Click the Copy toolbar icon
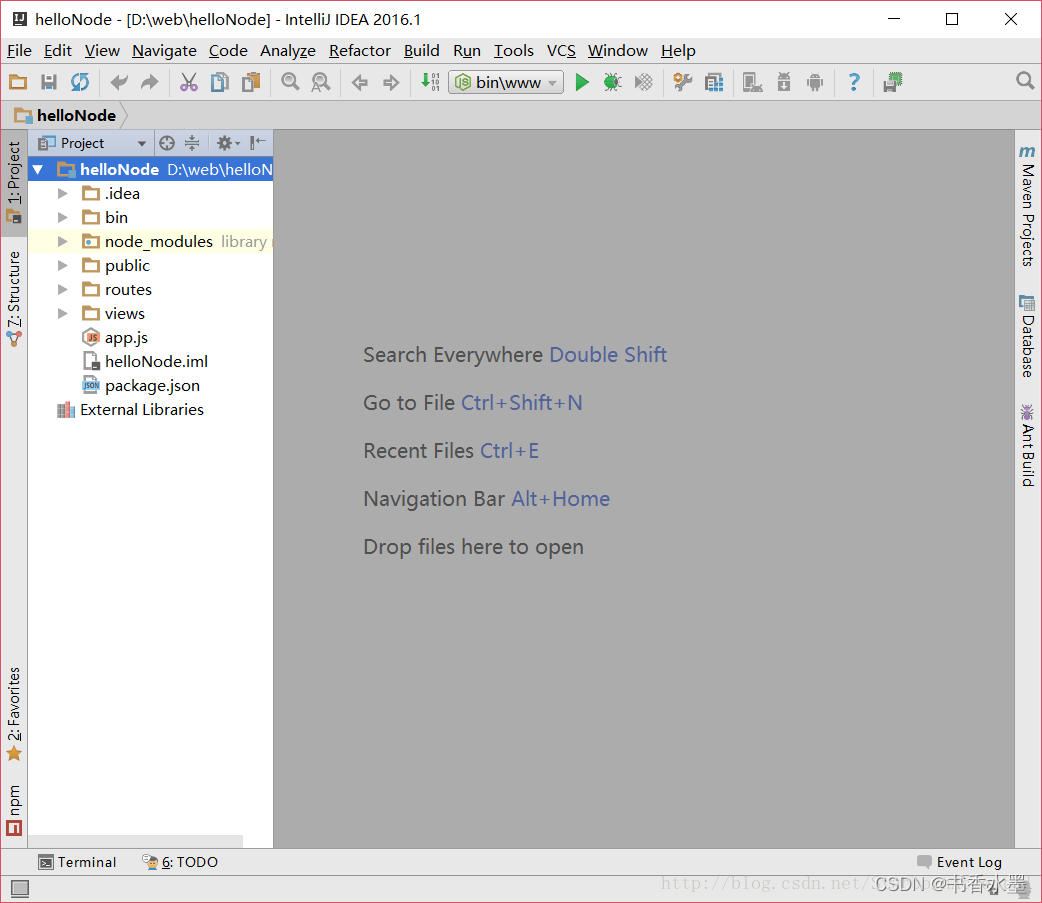 coord(219,82)
